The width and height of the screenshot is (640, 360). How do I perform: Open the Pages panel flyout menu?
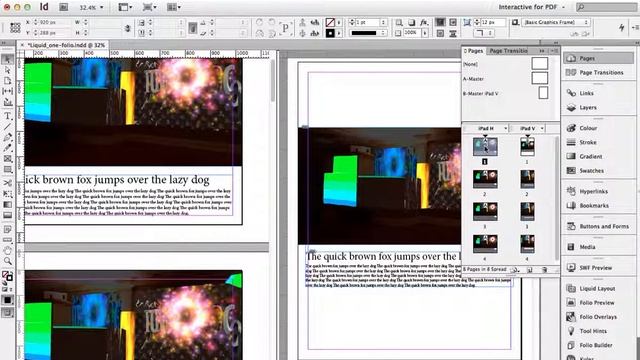(x=555, y=51)
